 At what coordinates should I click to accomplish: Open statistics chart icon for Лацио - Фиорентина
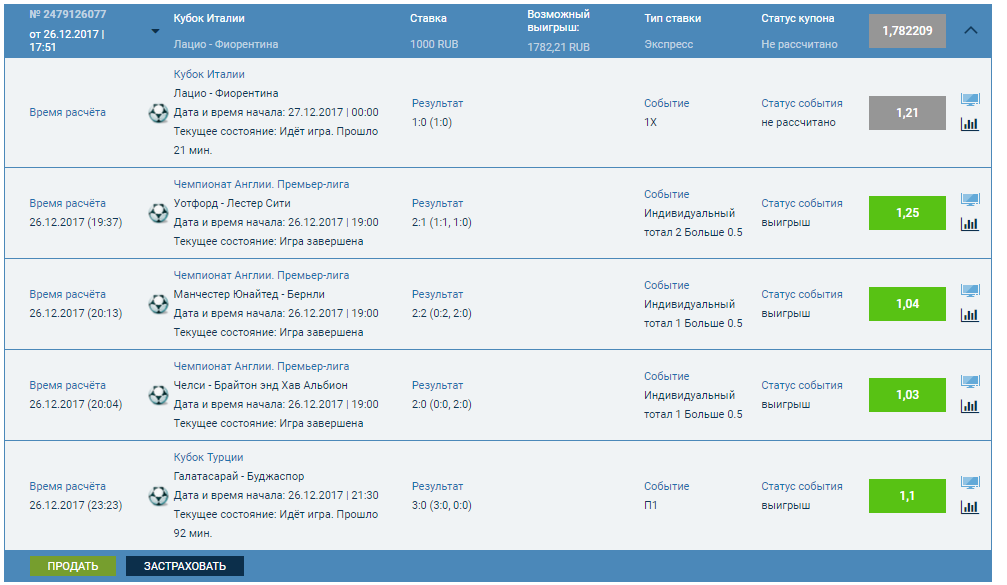pos(970,124)
